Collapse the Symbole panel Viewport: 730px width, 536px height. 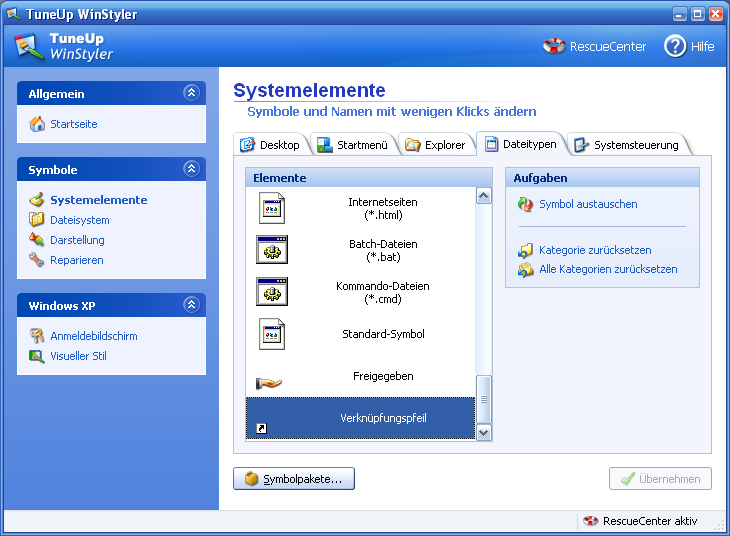pyautogui.click(x=191, y=169)
